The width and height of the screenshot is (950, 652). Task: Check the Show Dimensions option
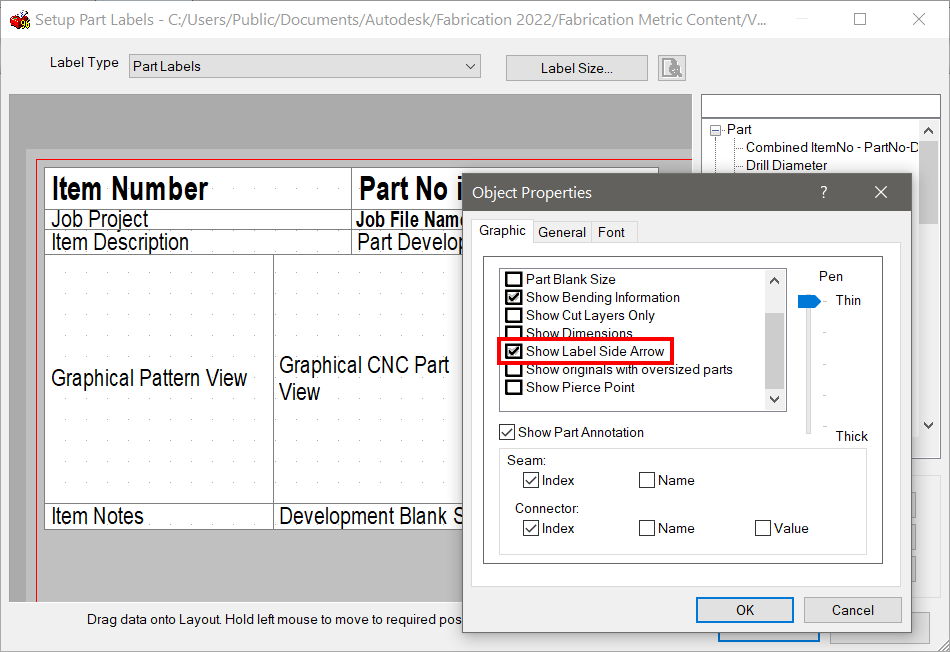coord(515,333)
